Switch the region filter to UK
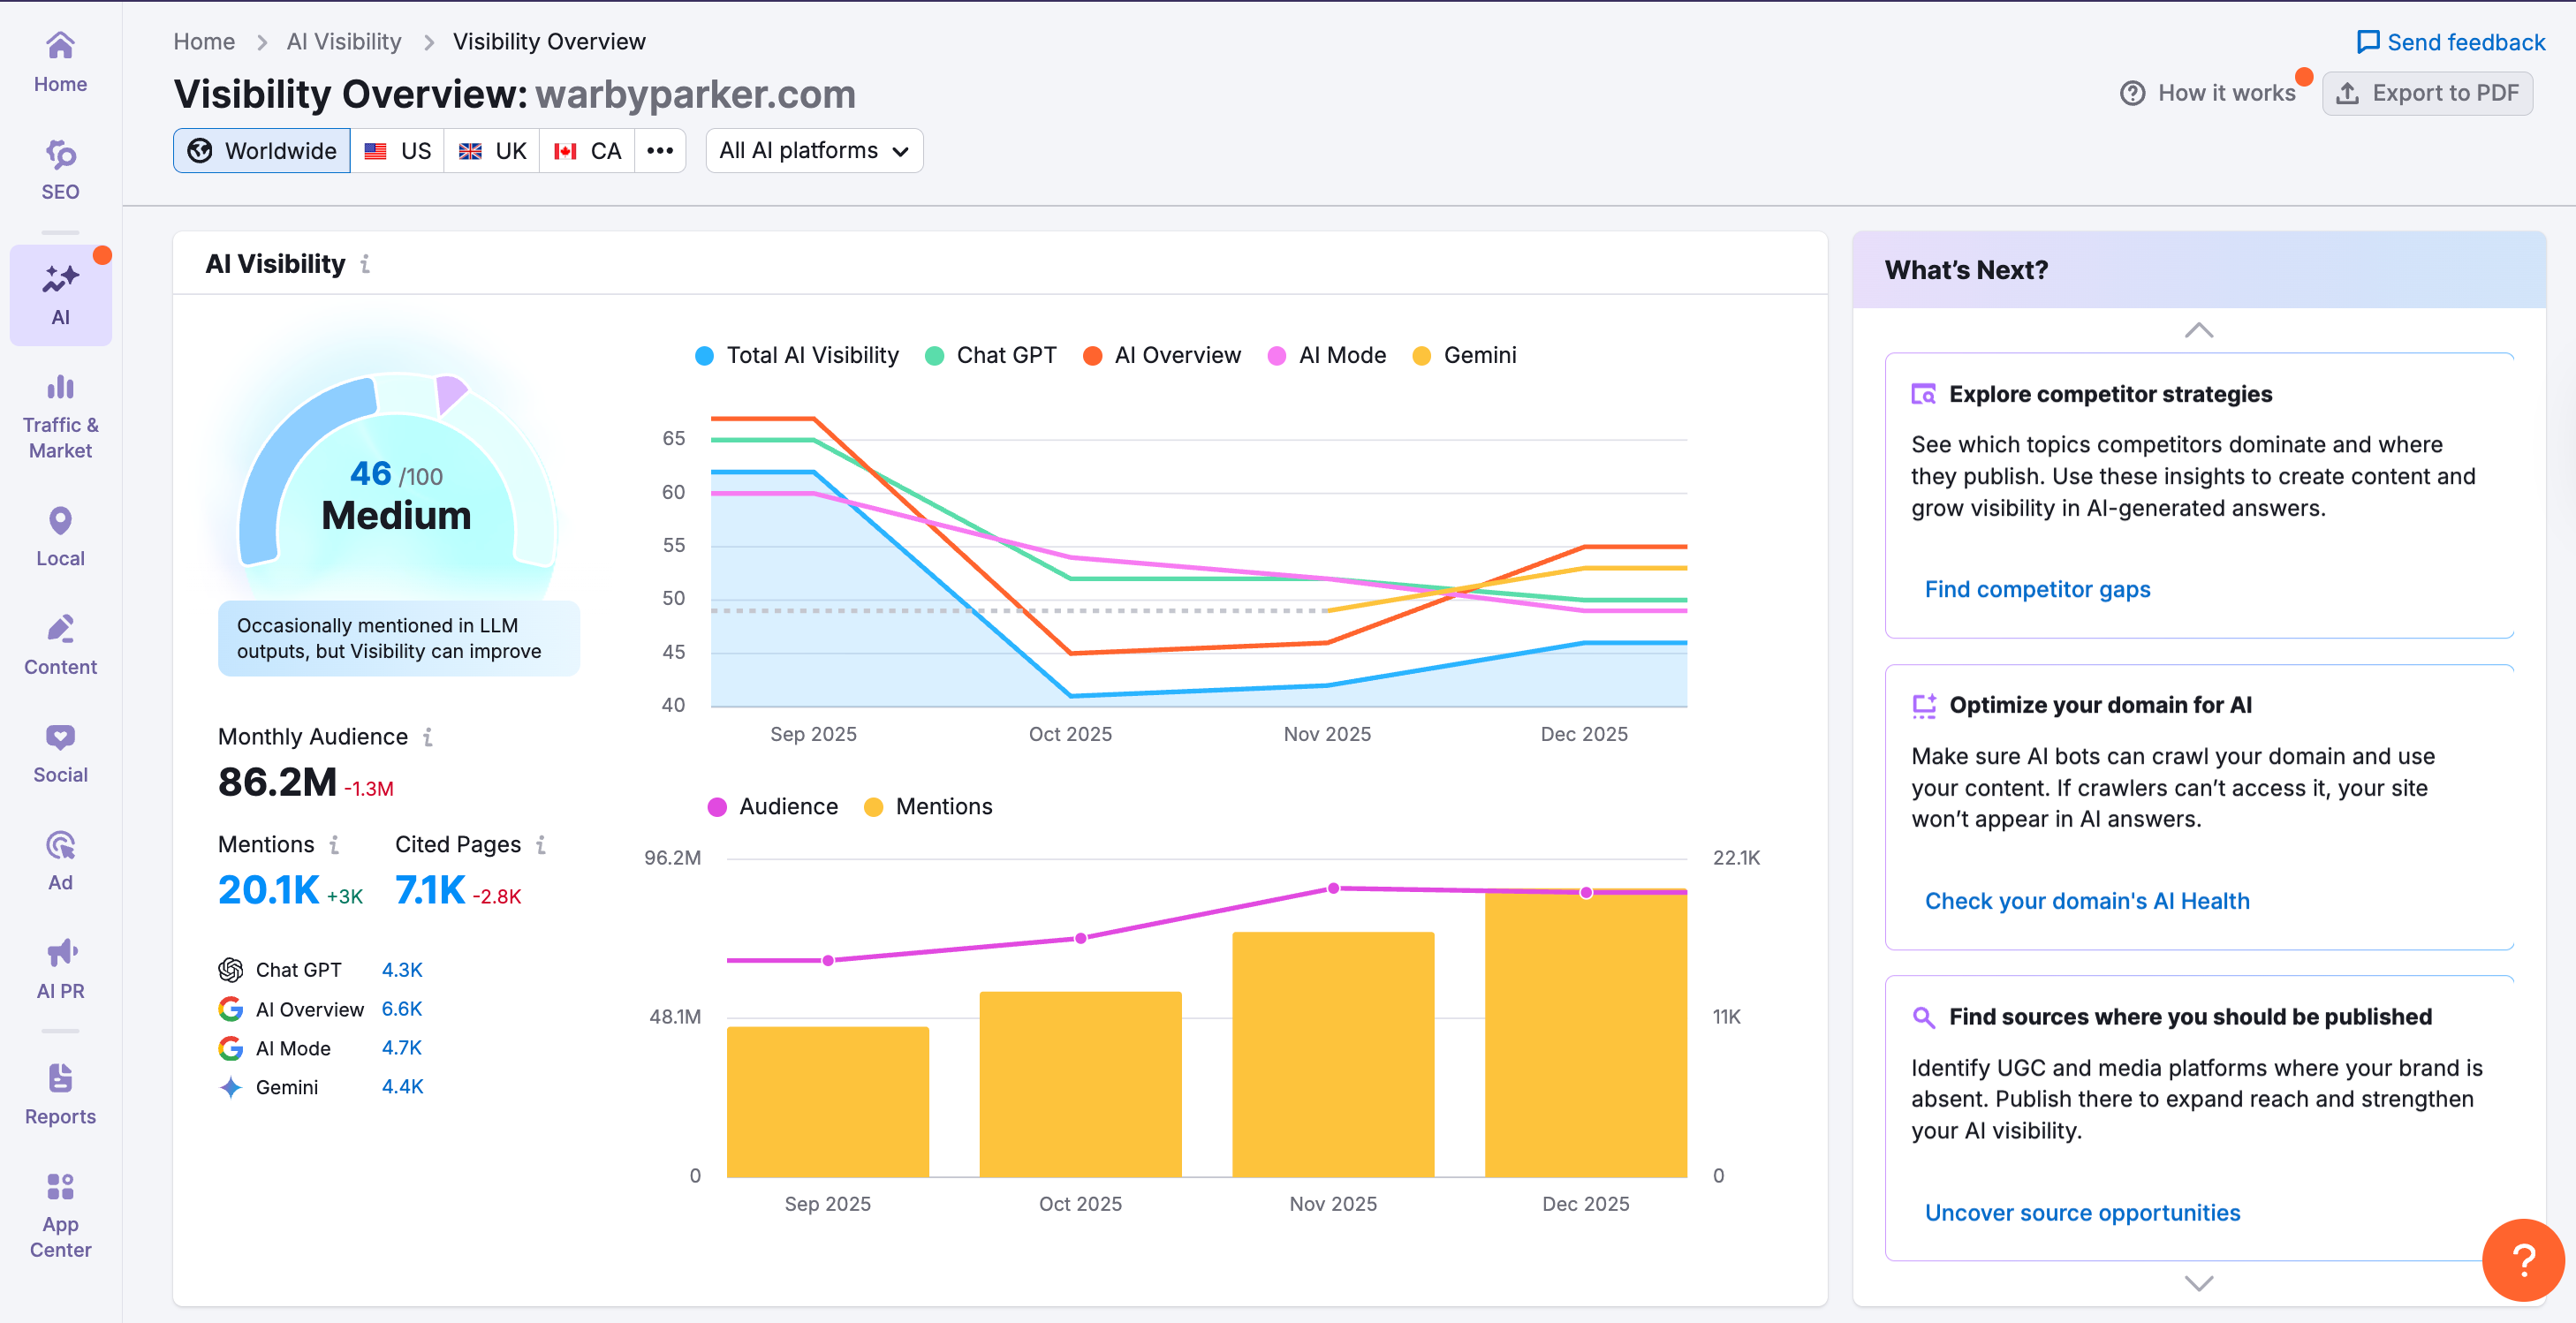2576x1323 pixels. coord(492,150)
